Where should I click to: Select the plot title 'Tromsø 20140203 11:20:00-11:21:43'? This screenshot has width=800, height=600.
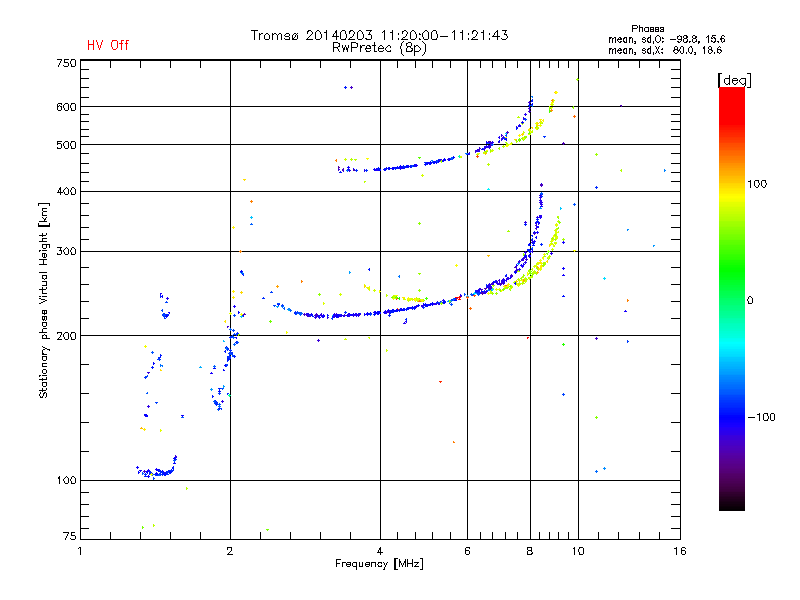pyautogui.click(x=379, y=35)
